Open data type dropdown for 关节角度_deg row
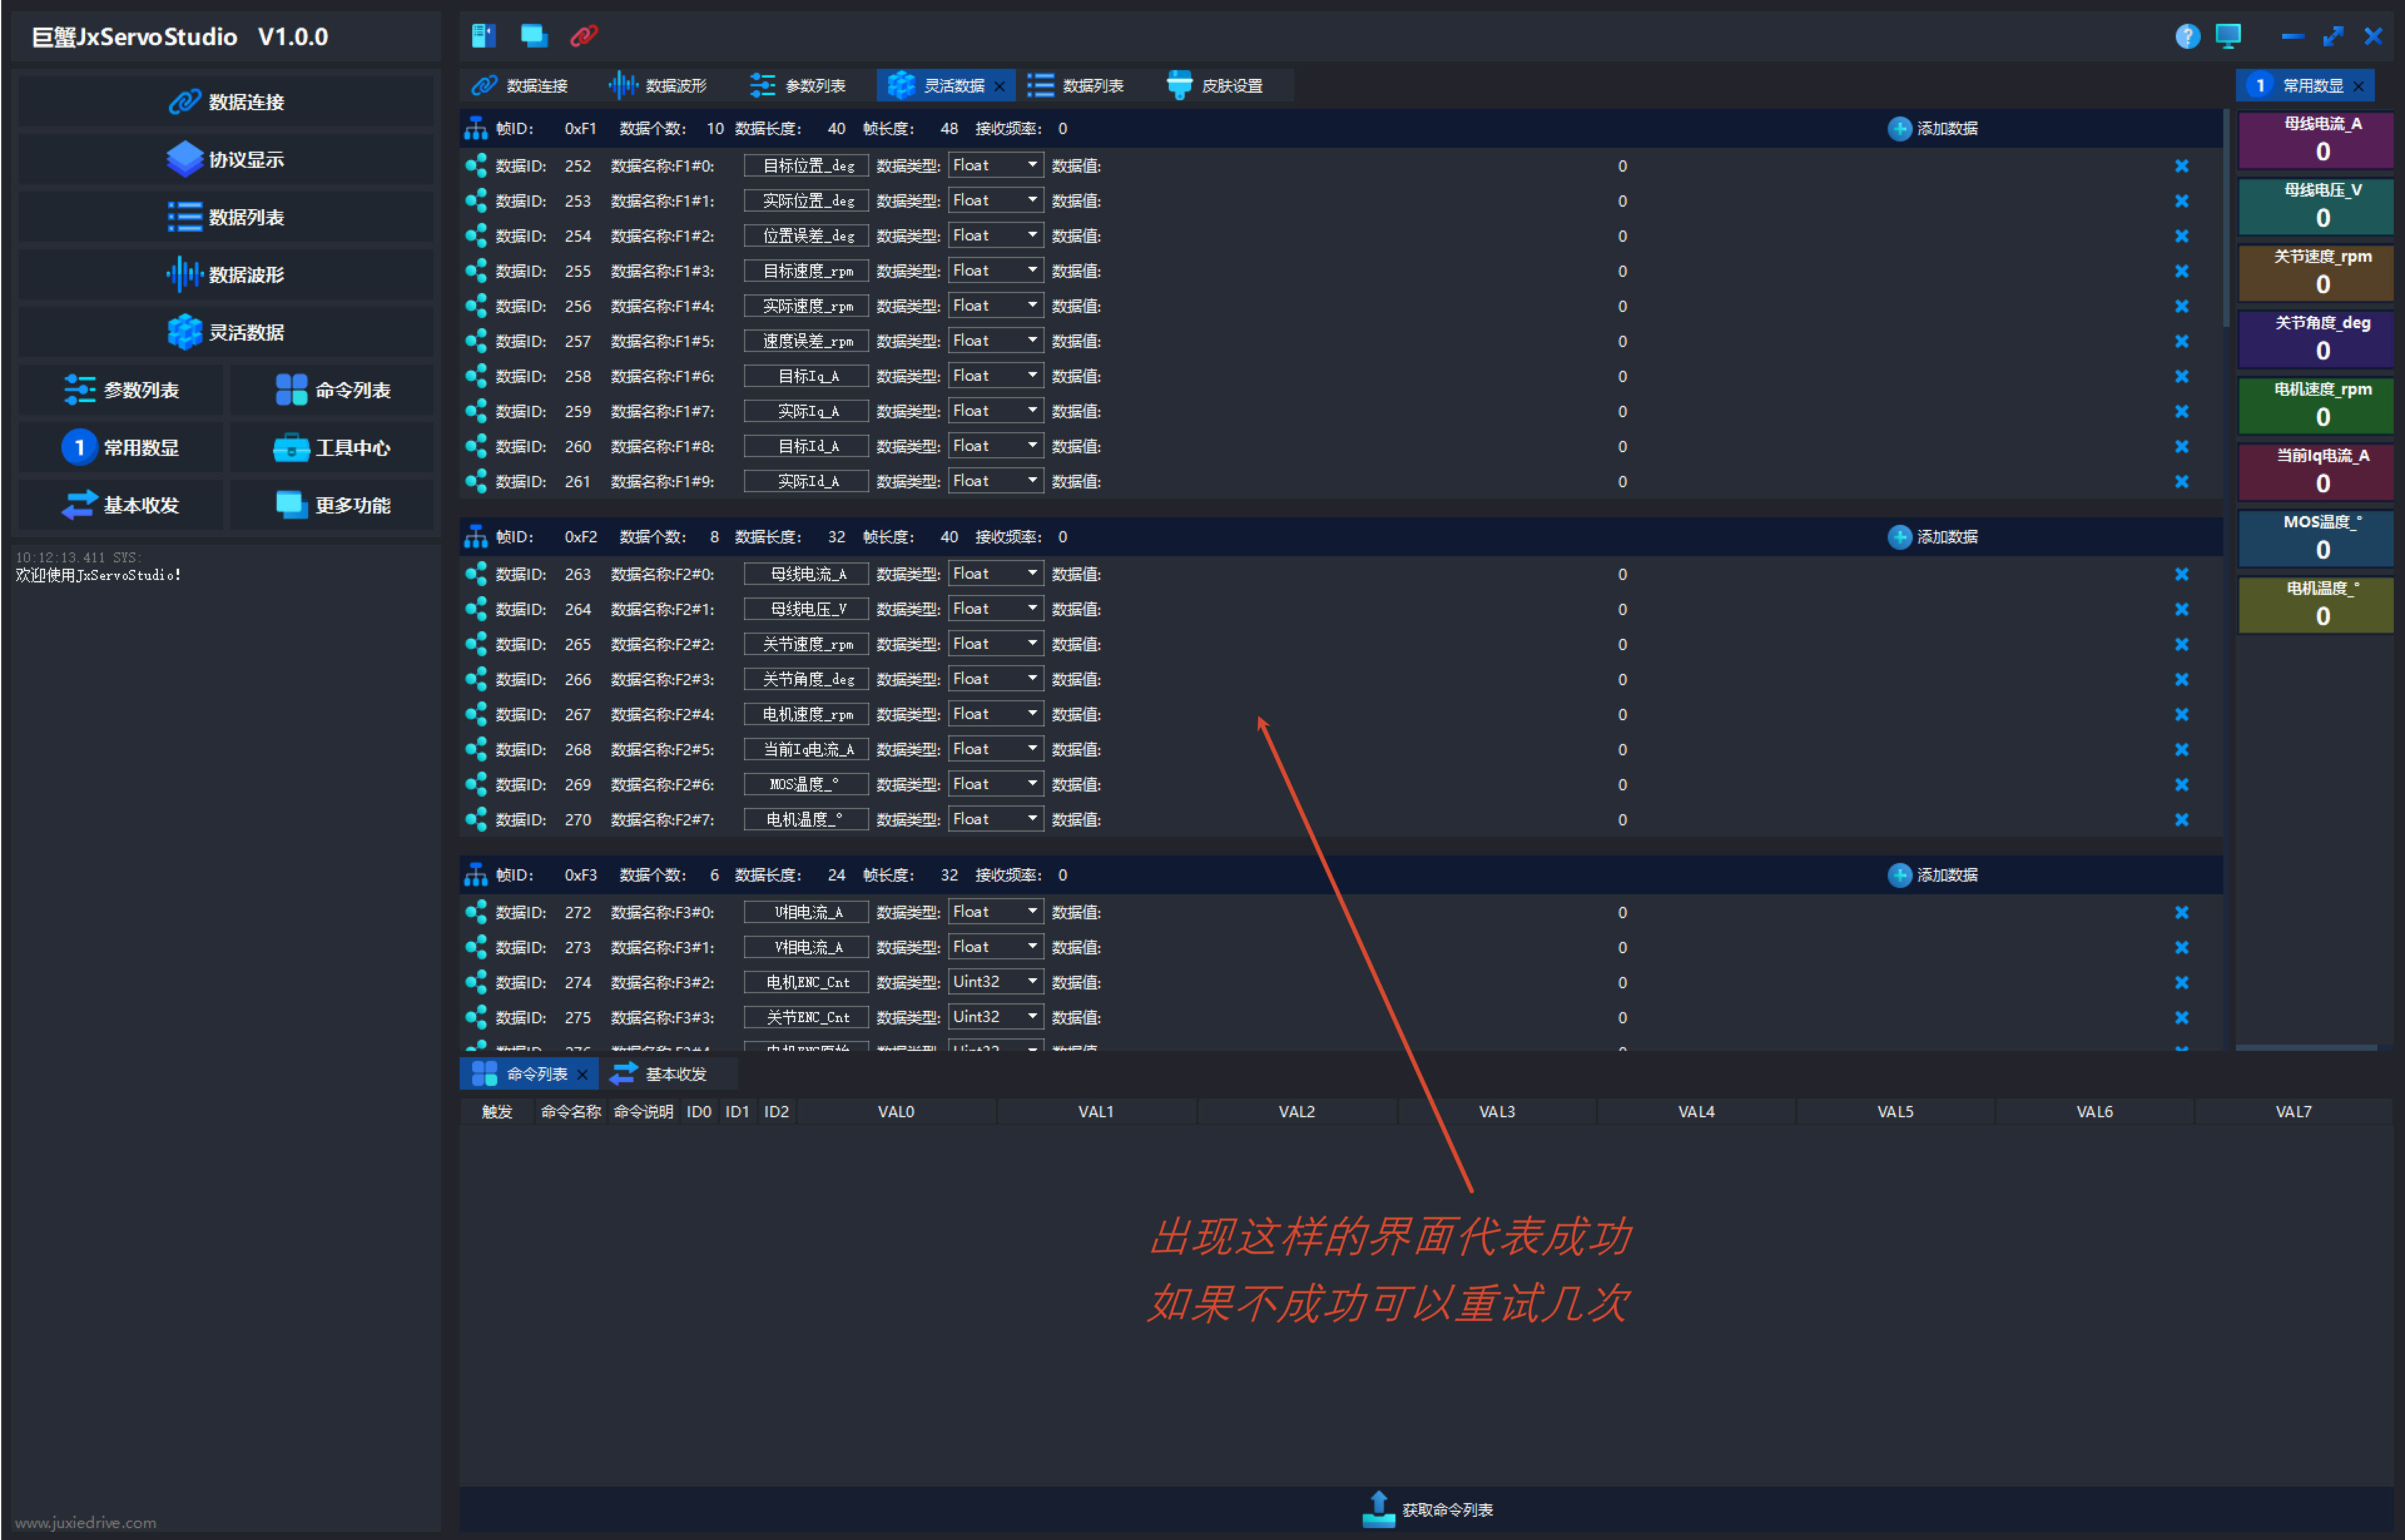The width and height of the screenshot is (2405, 1540). tap(995, 678)
